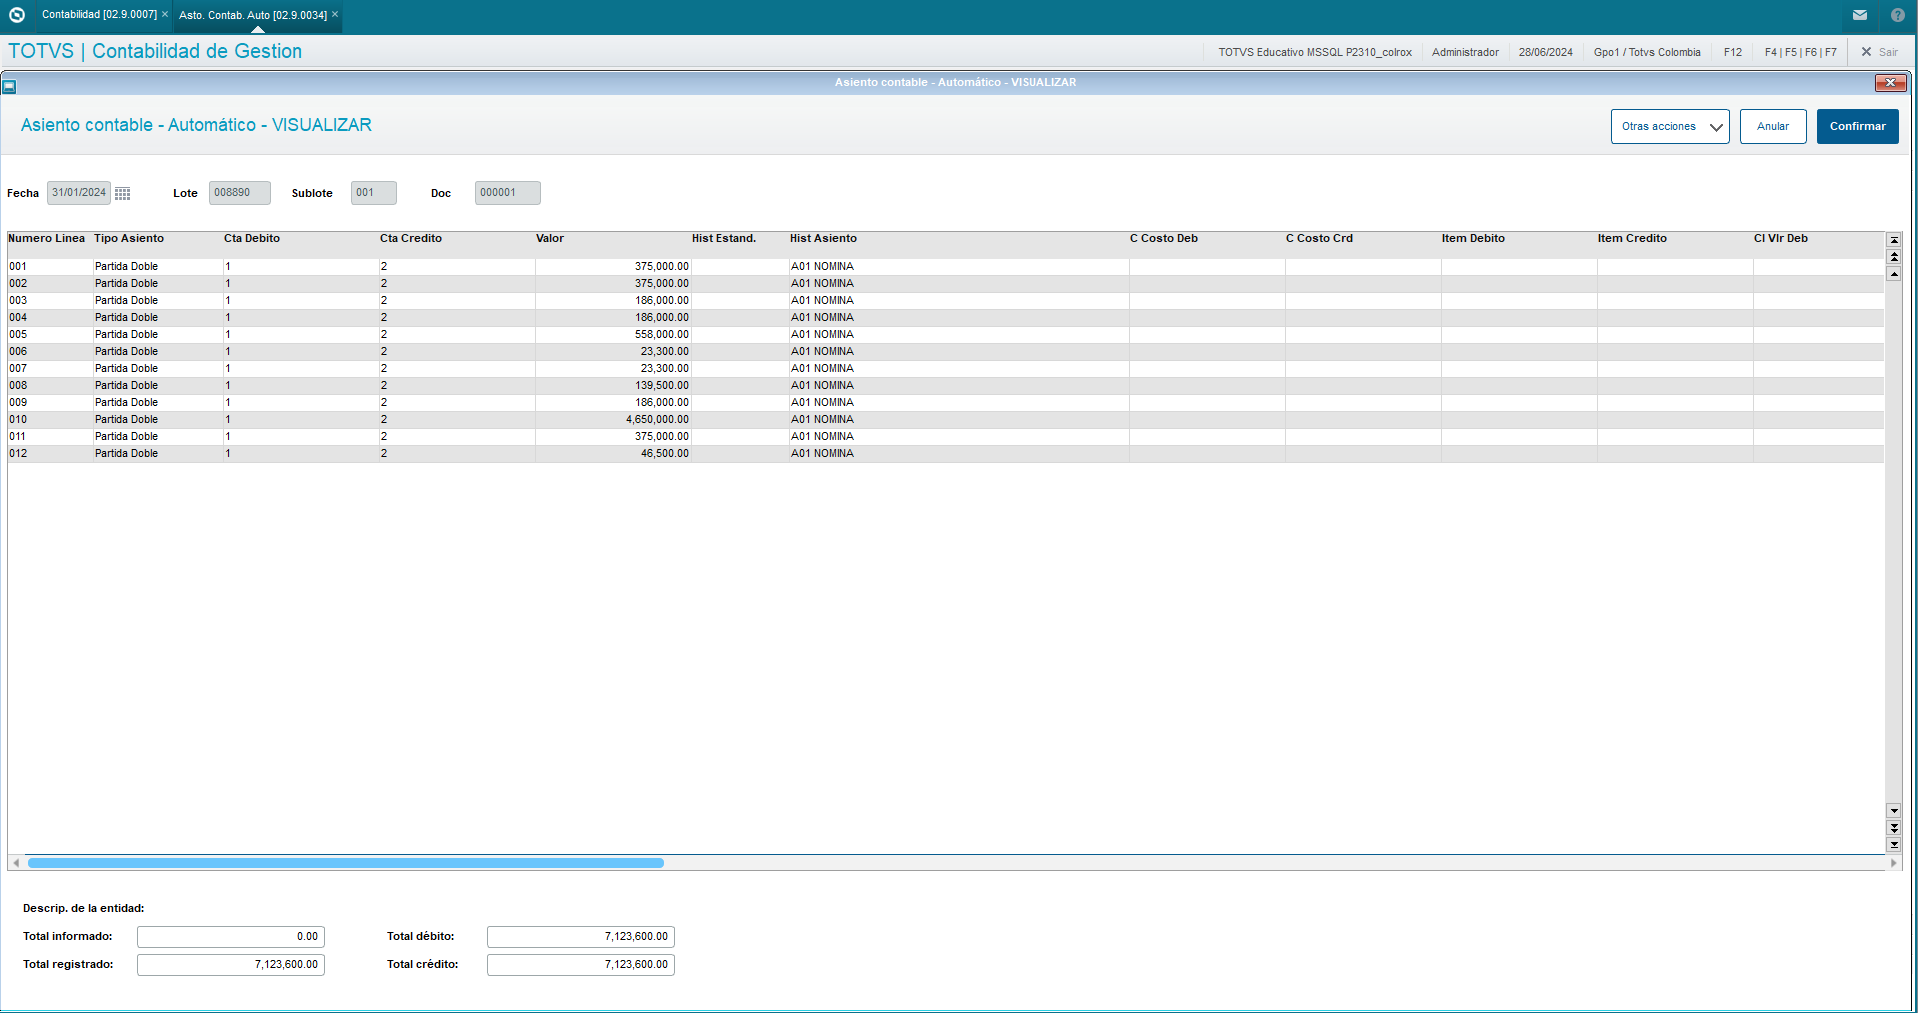Jump to the top of the grid using the scrollbar arrow
Viewport: 1918px width, 1013px height.
pos(1893,240)
